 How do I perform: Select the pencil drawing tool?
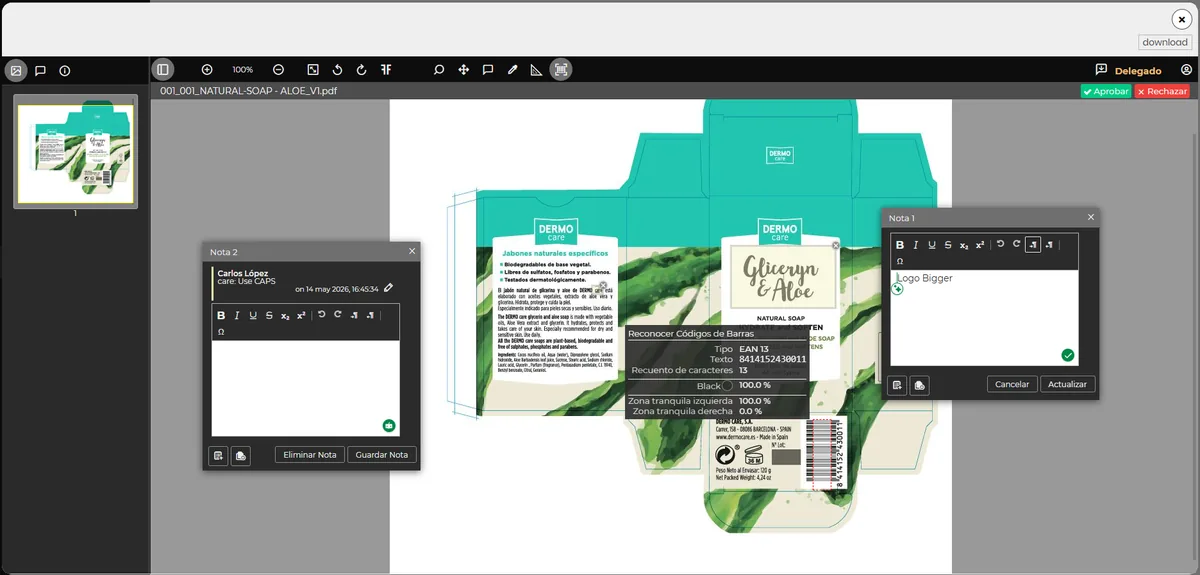(x=512, y=70)
